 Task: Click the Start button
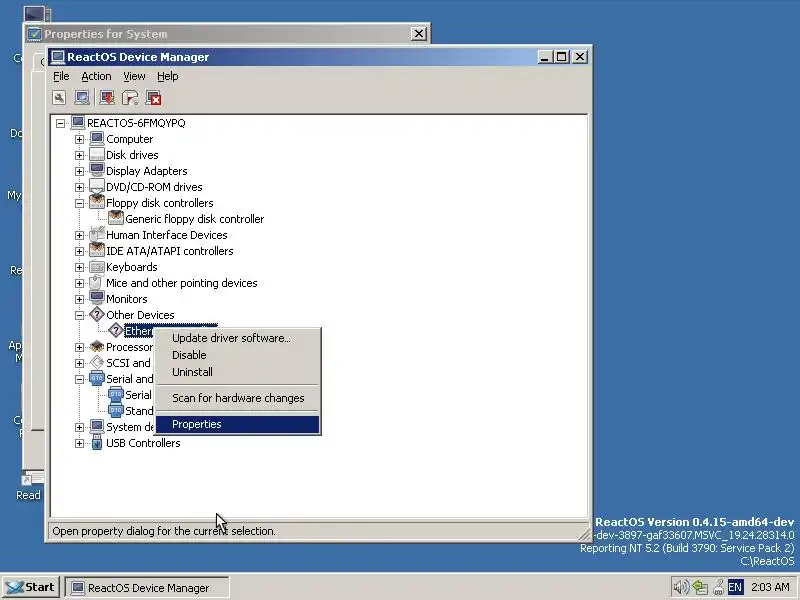[31, 587]
